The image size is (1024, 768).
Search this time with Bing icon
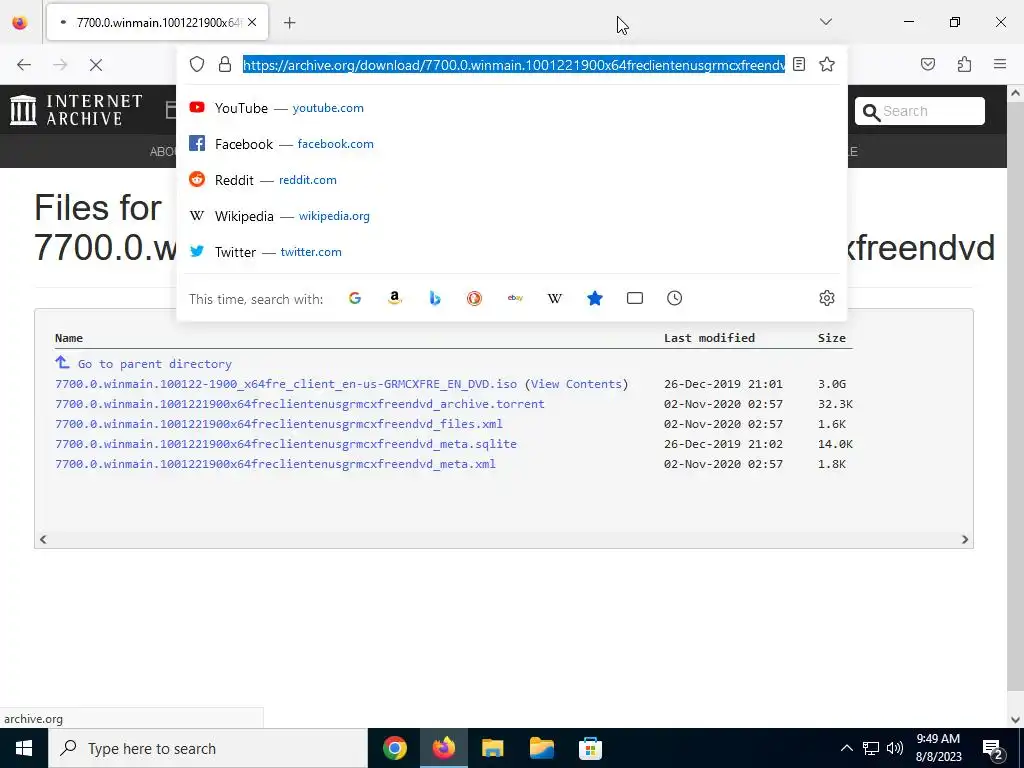click(435, 298)
